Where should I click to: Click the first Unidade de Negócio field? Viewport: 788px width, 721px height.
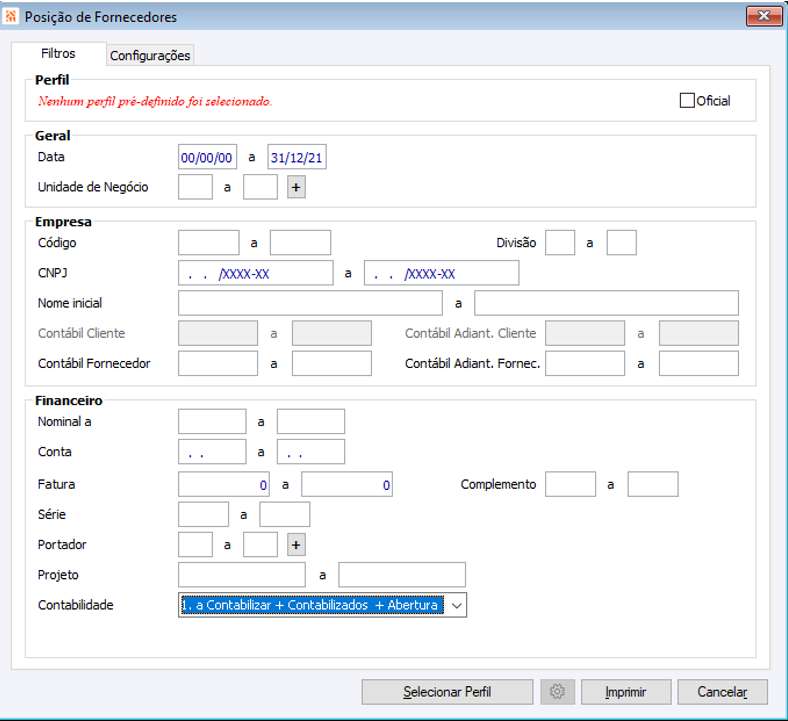click(x=195, y=187)
